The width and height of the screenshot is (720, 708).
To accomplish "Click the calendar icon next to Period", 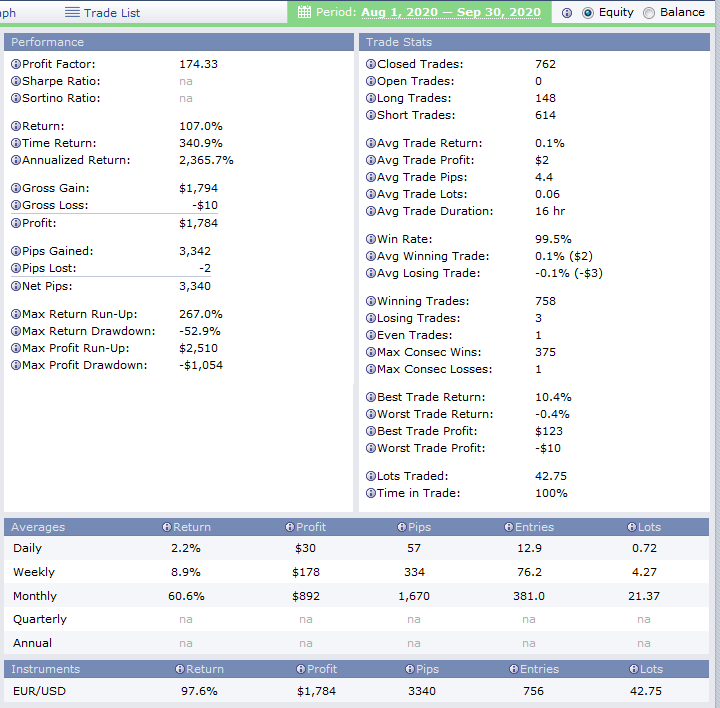I will (x=304, y=13).
